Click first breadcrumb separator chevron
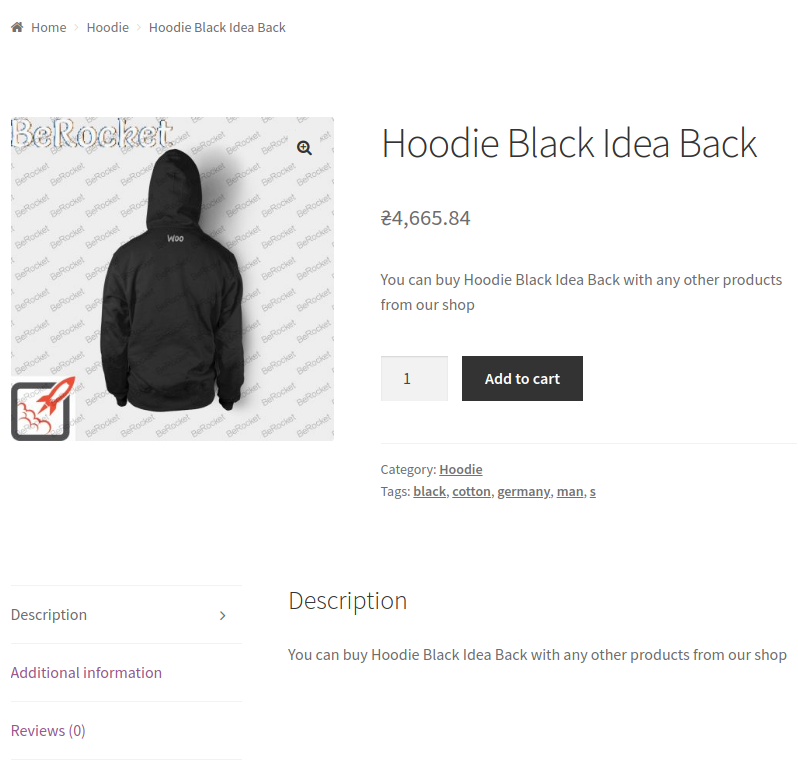 76,27
